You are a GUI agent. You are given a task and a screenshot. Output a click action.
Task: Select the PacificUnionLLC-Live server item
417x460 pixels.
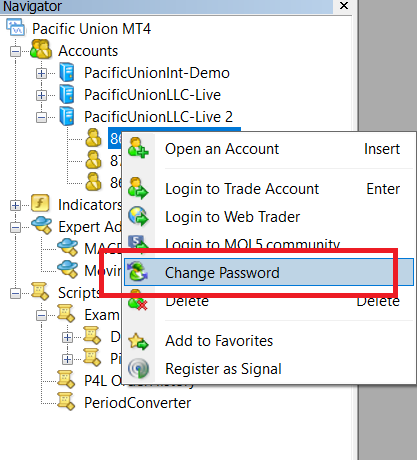[152, 95]
